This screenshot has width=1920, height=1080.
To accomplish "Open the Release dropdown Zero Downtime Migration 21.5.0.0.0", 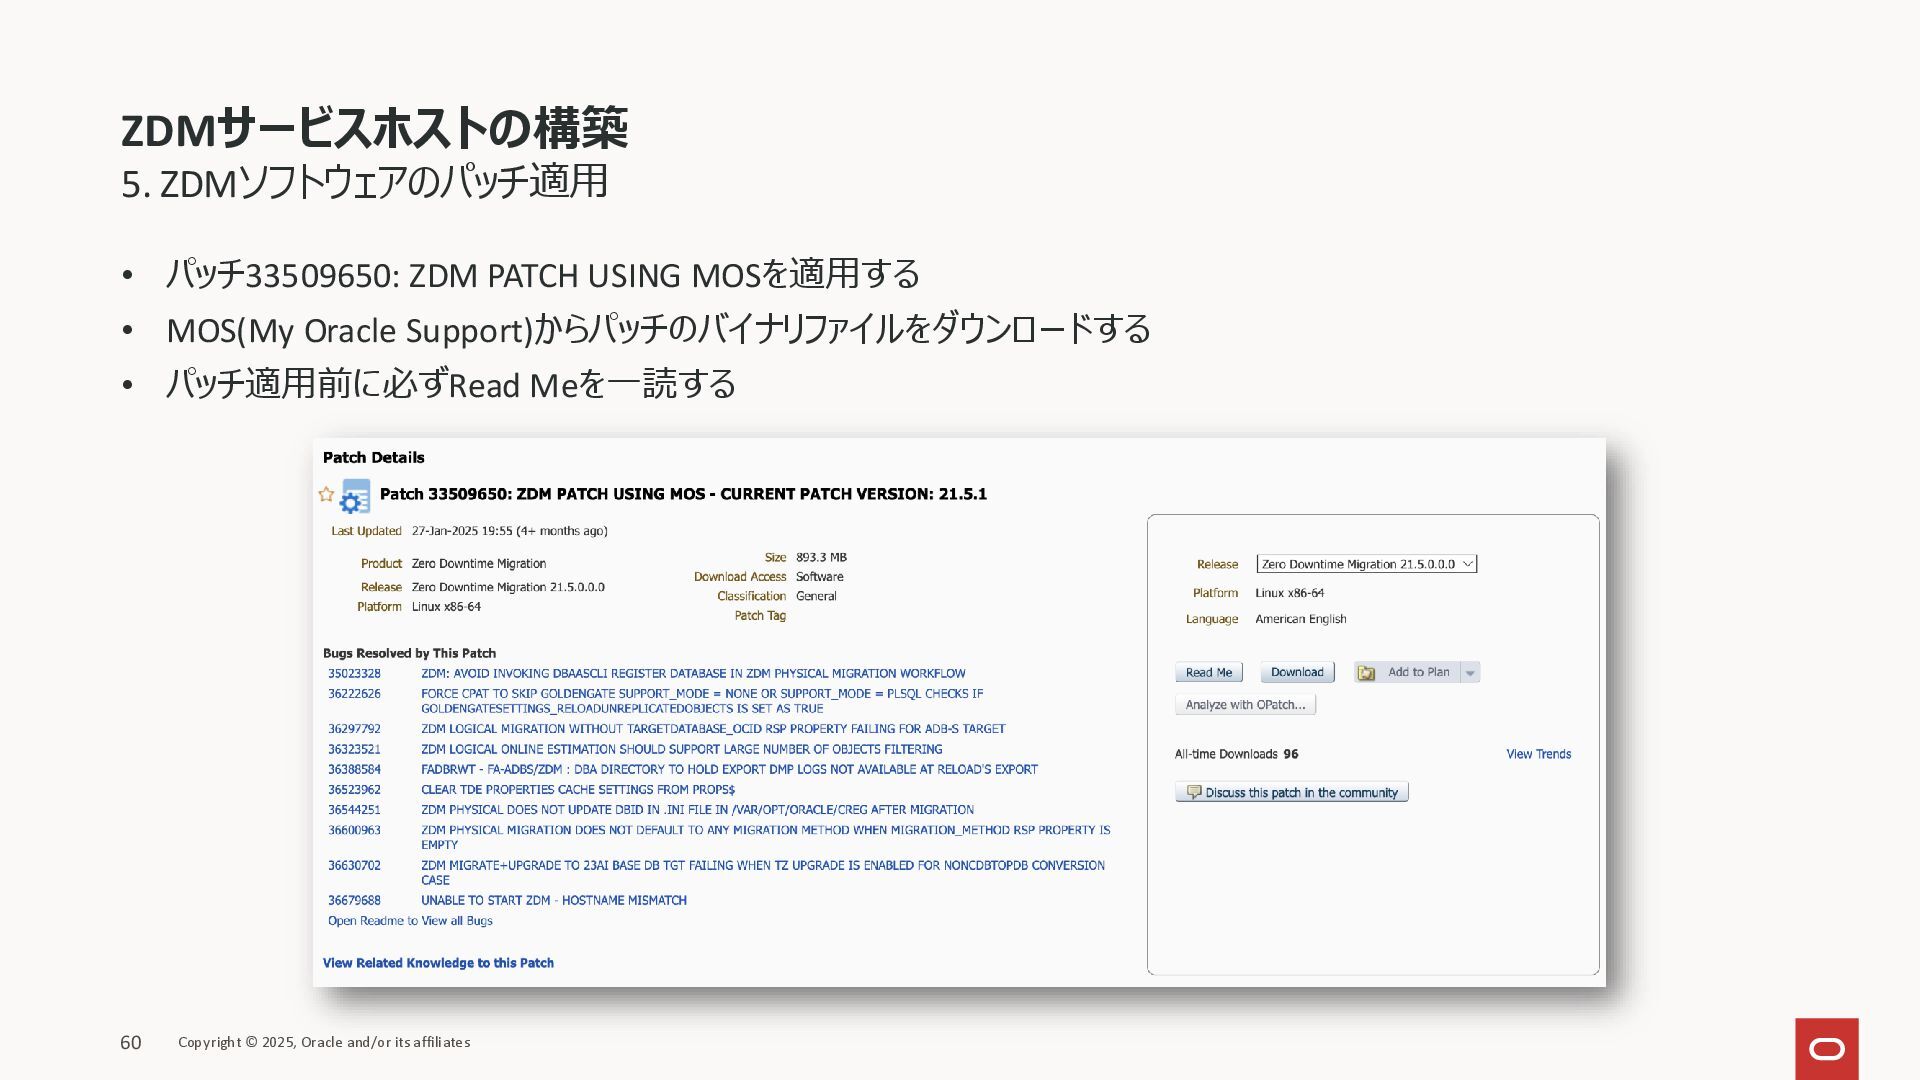I will pyautogui.click(x=1366, y=564).
